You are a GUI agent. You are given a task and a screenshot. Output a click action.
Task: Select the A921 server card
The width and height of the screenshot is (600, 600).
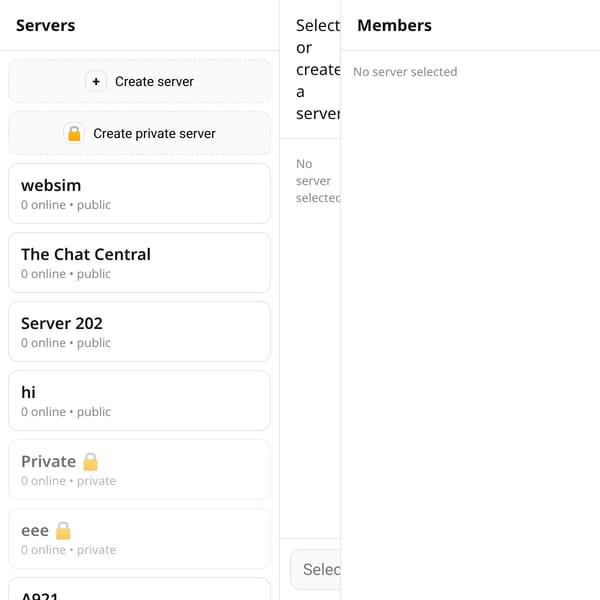pos(139,589)
